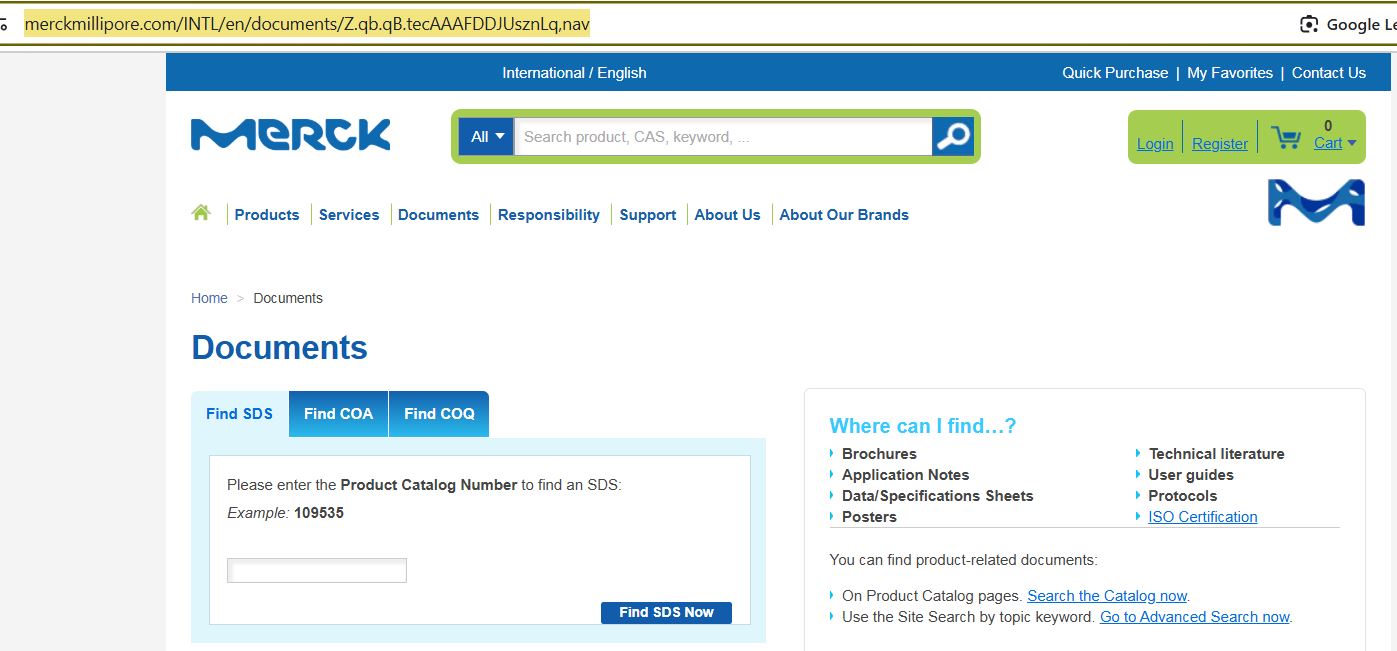
Task: Click the blue M brand emblem
Action: 1316,203
